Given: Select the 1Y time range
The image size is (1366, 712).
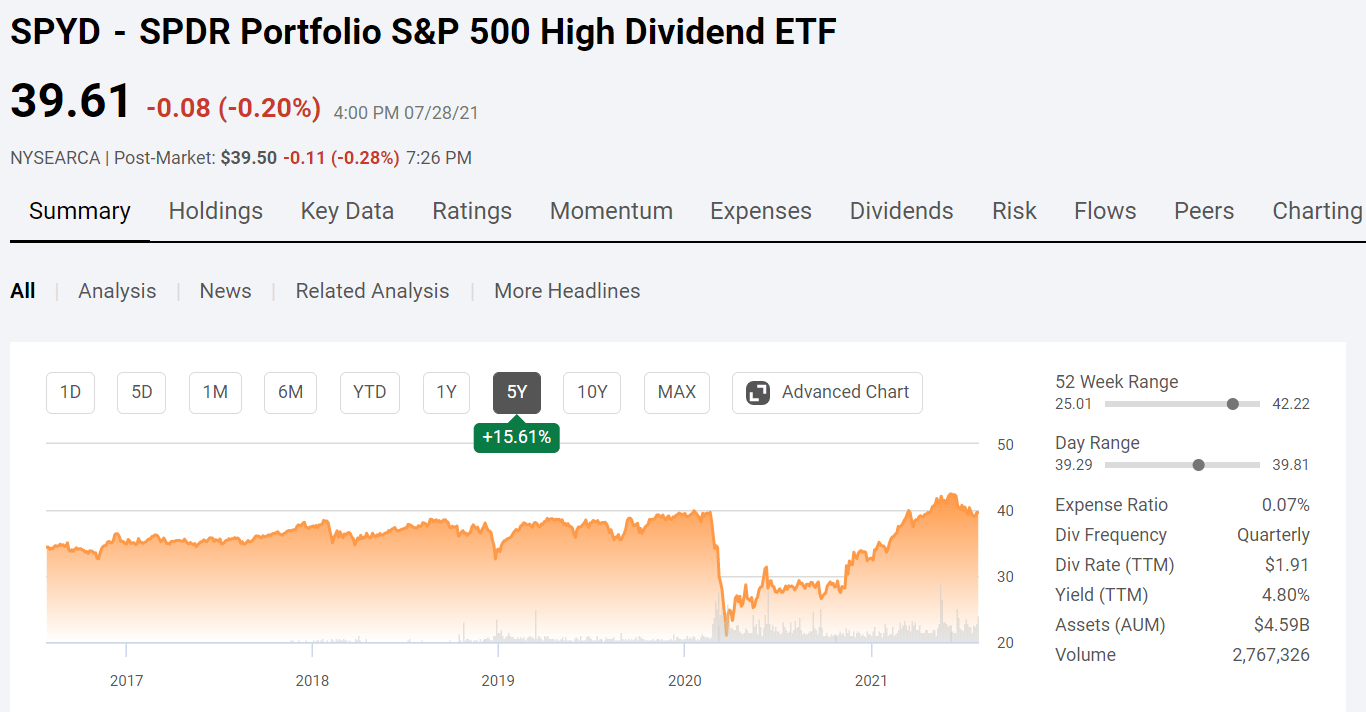Looking at the screenshot, I should 446,392.
